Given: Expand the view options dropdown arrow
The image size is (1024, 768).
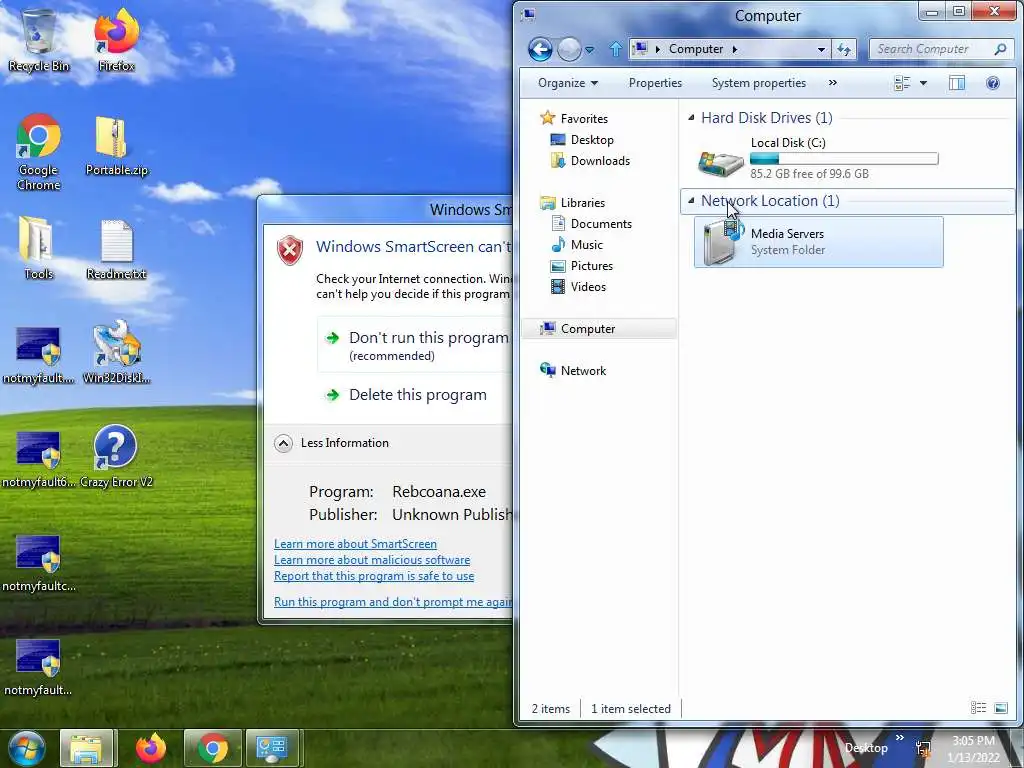Looking at the screenshot, I should coord(923,83).
